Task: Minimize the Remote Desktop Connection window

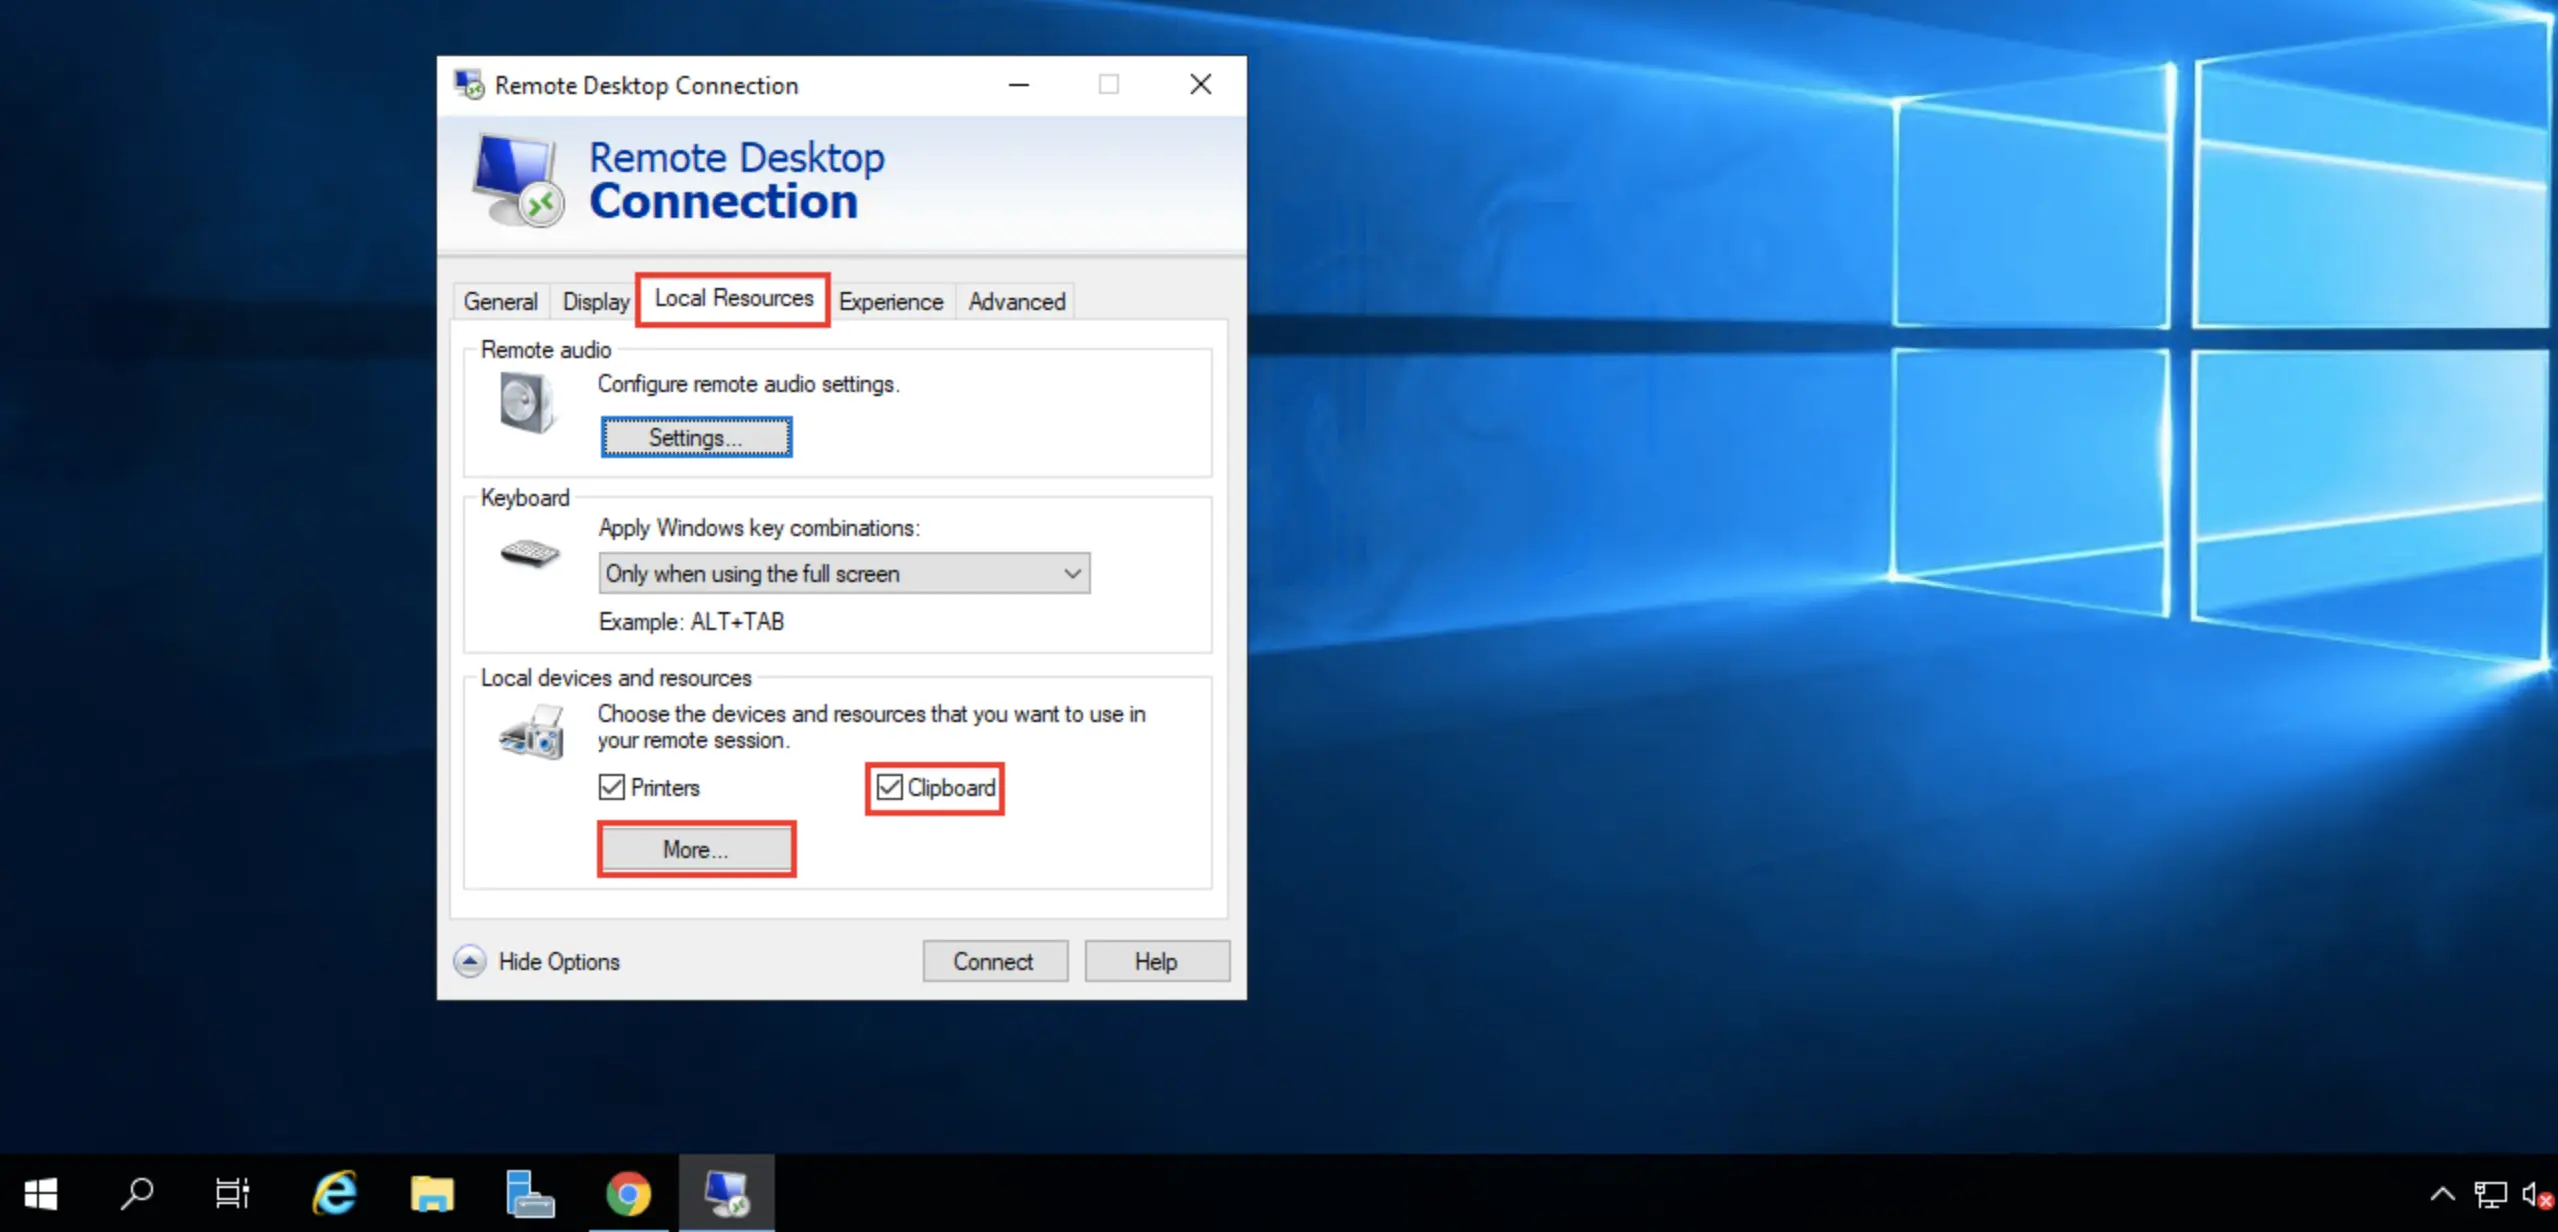Action: [x=1018, y=84]
